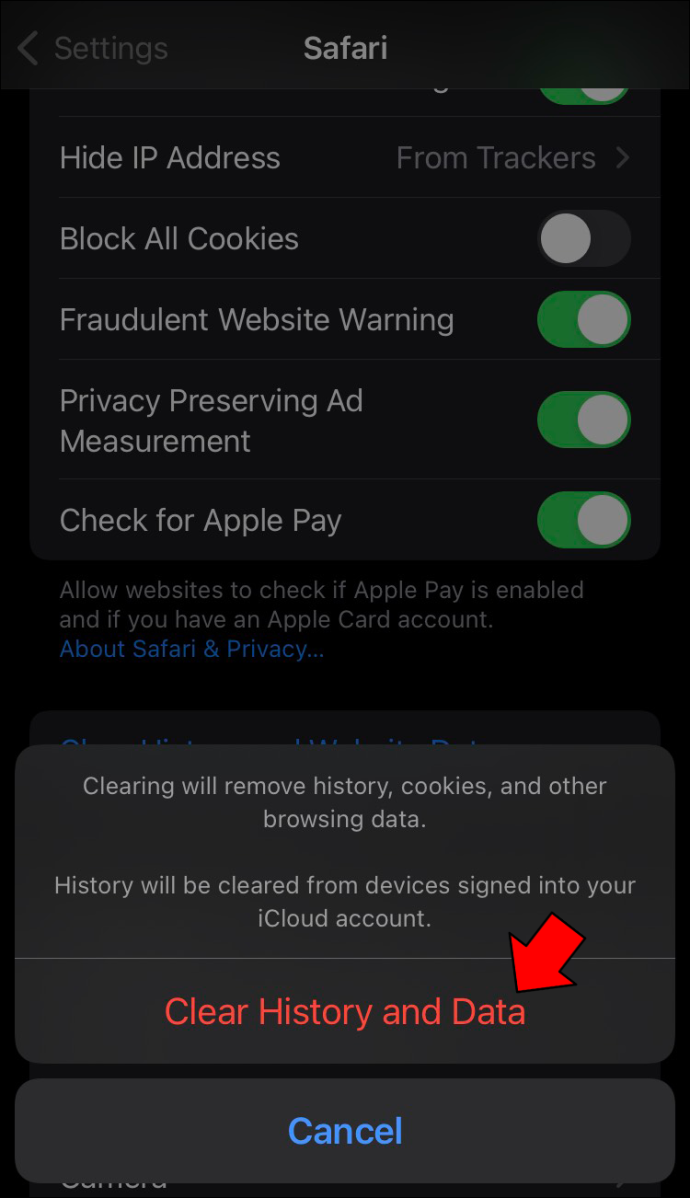690x1198 pixels.
Task: Tap the clearing history warning message
Action: (345, 851)
